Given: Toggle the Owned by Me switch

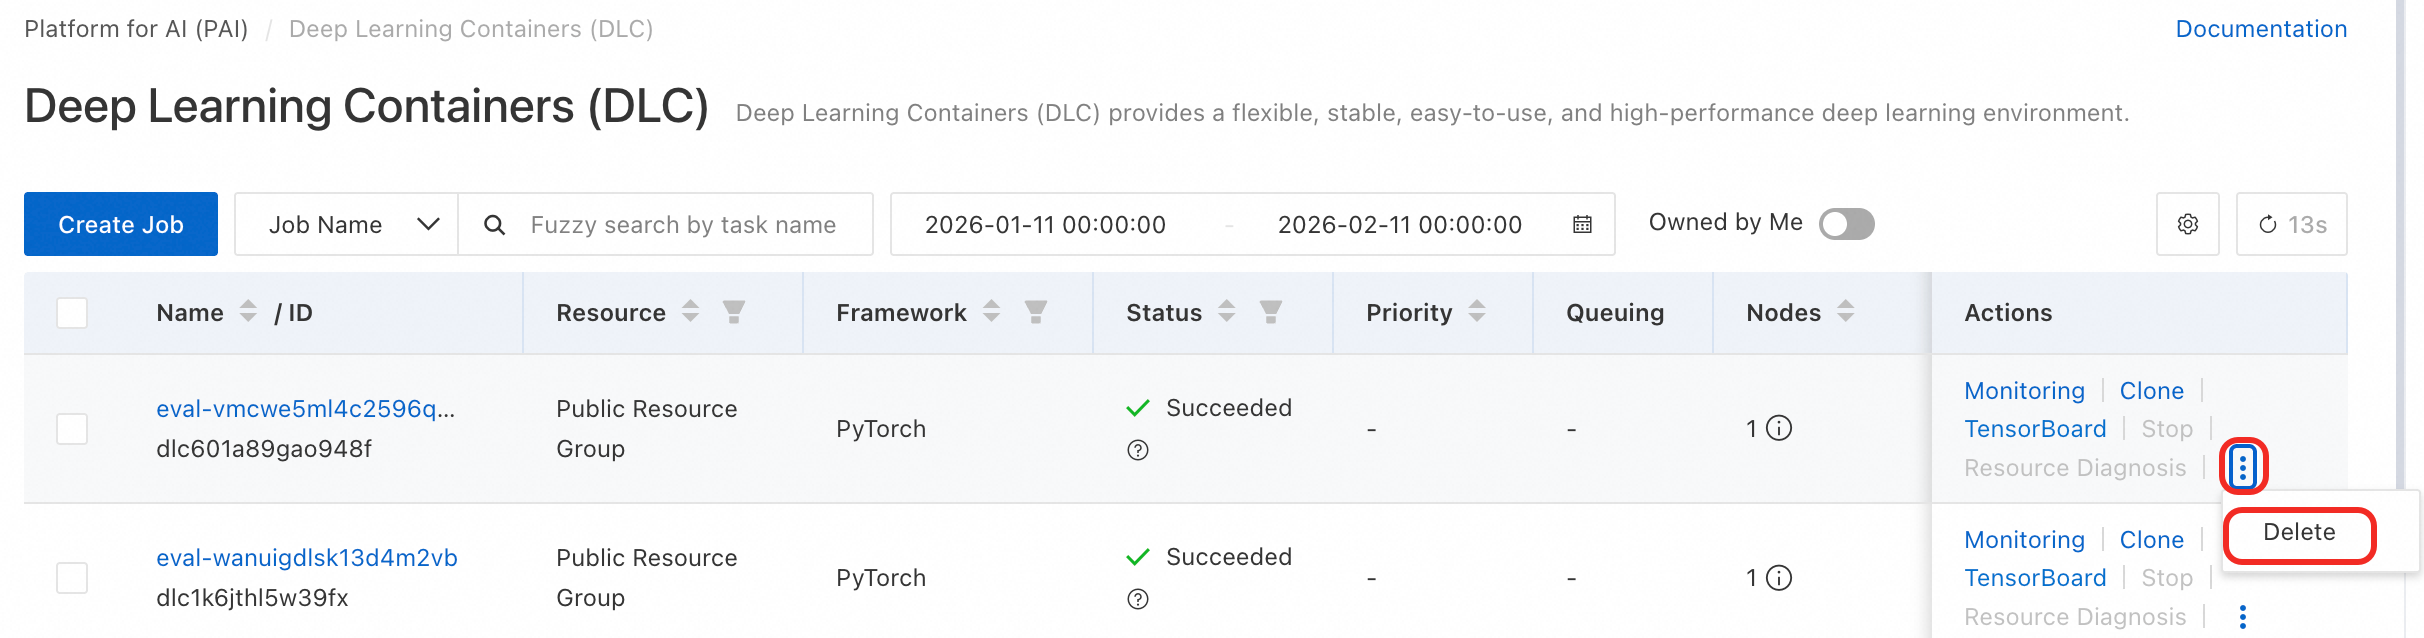Looking at the screenshot, I should pyautogui.click(x=1846, y=224).
